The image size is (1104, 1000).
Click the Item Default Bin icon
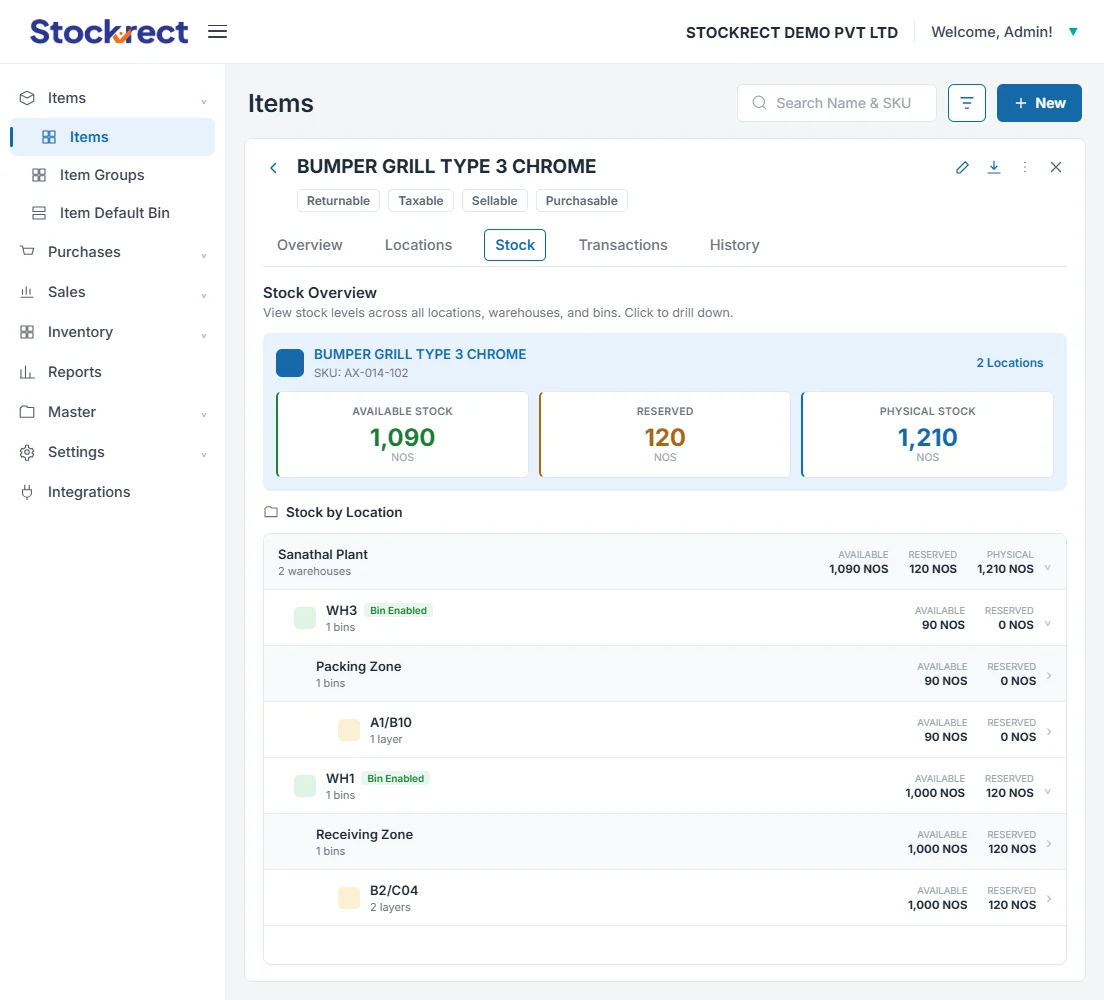point(39,213)
